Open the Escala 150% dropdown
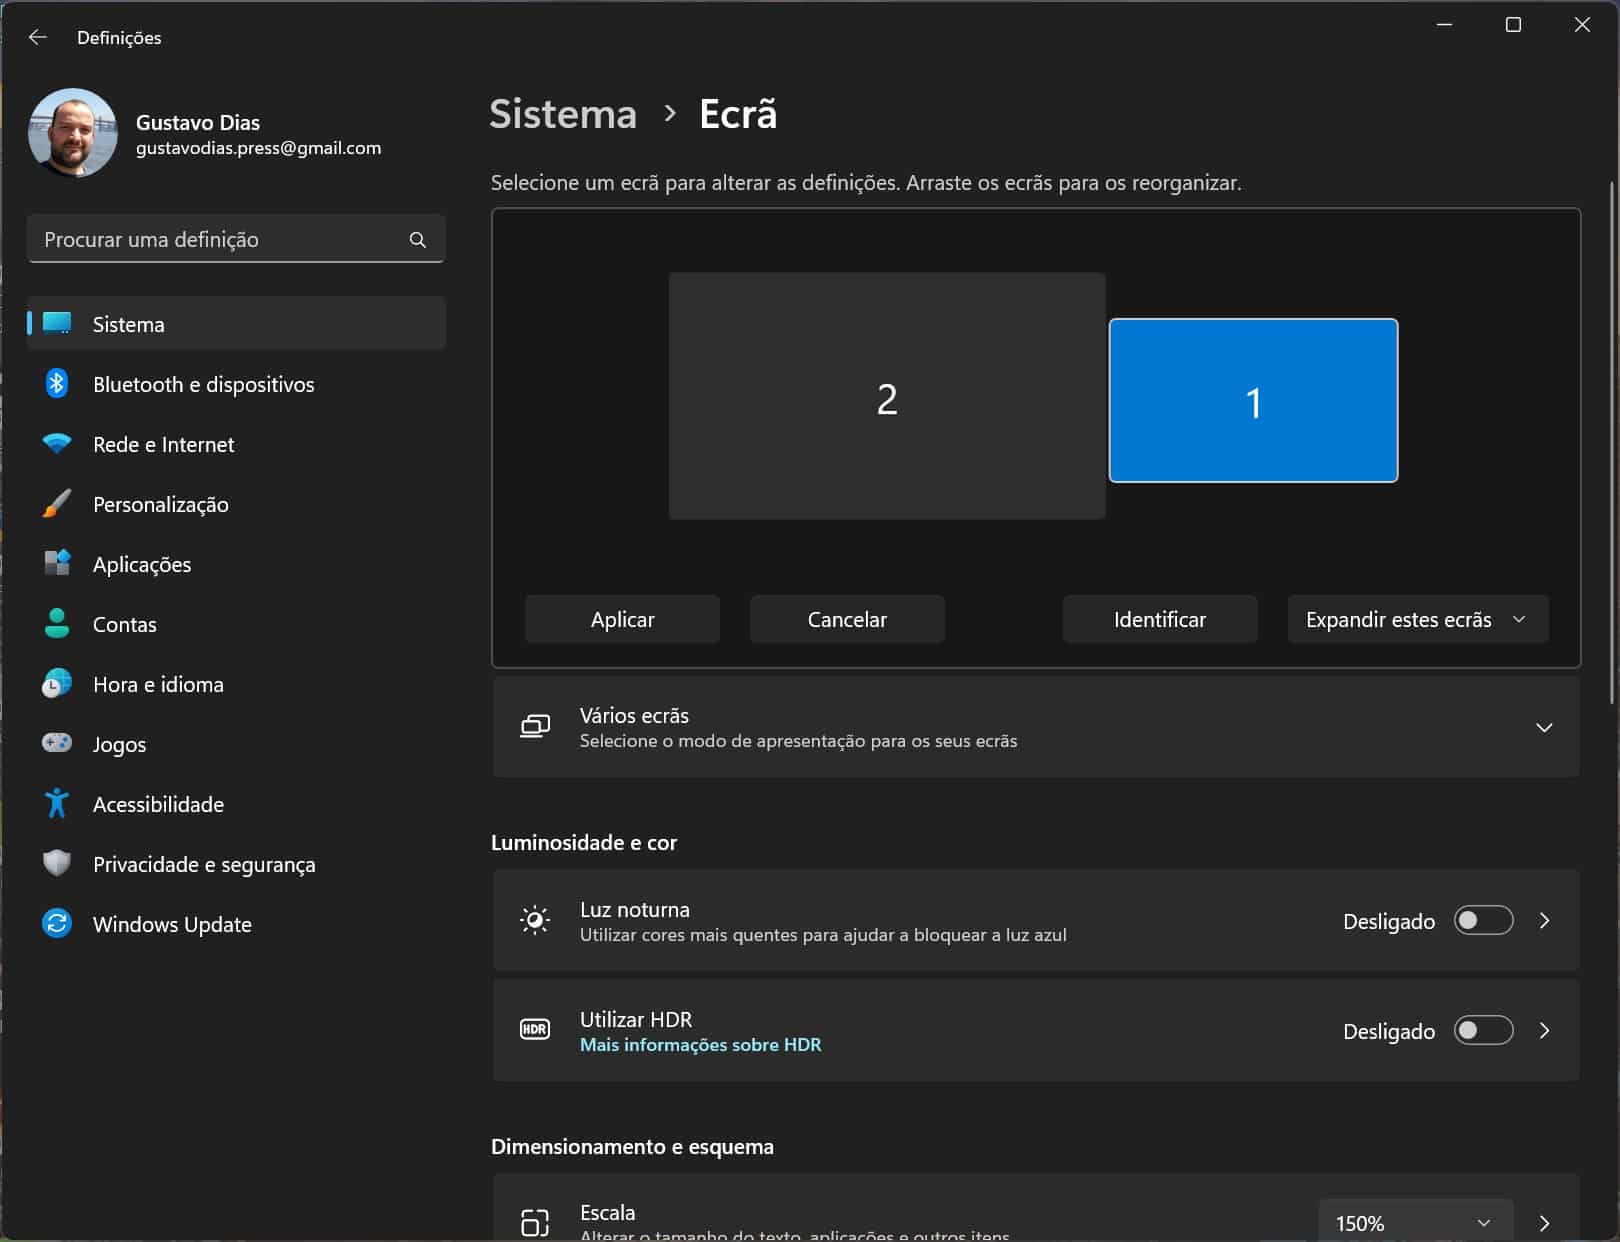The height and width of the screenshot is (1242, 1620). pos(1414,1223)
